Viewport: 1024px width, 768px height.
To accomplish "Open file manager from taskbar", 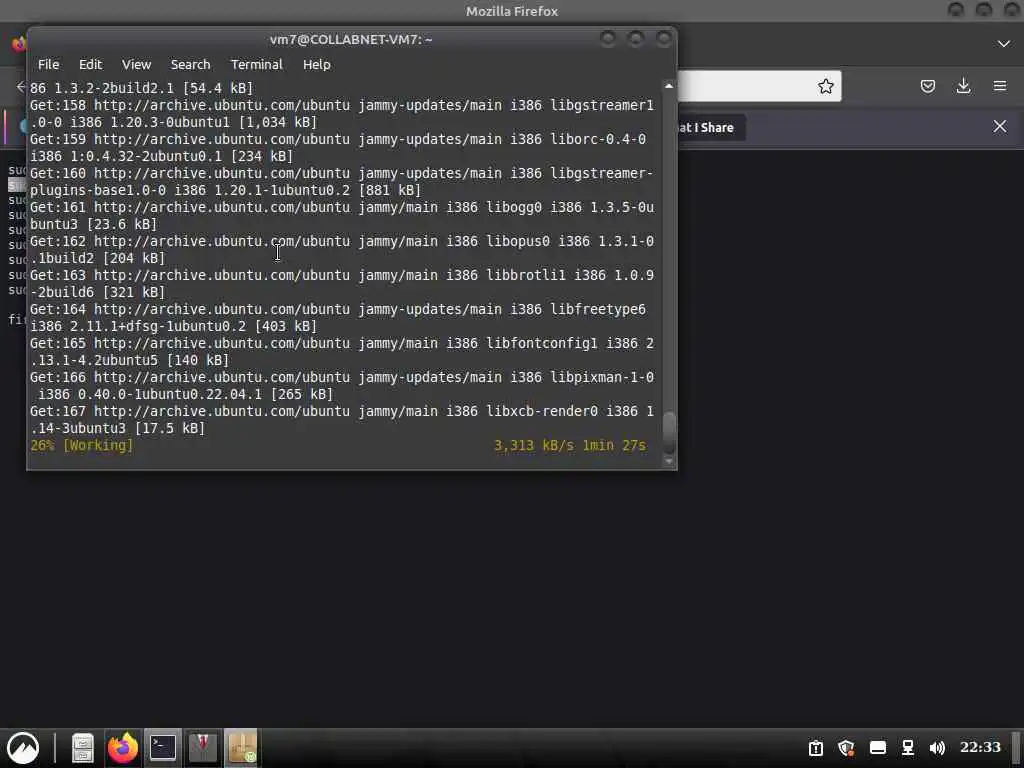I will coord(83,748).
